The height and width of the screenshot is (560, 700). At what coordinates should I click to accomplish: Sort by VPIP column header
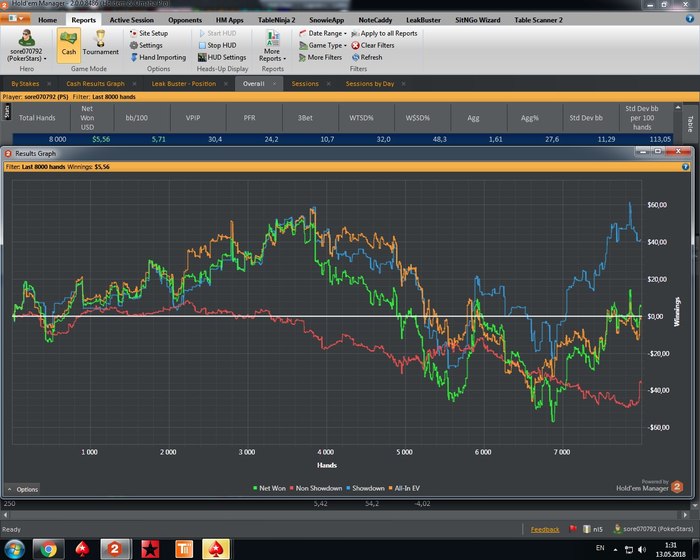(193, 118)
